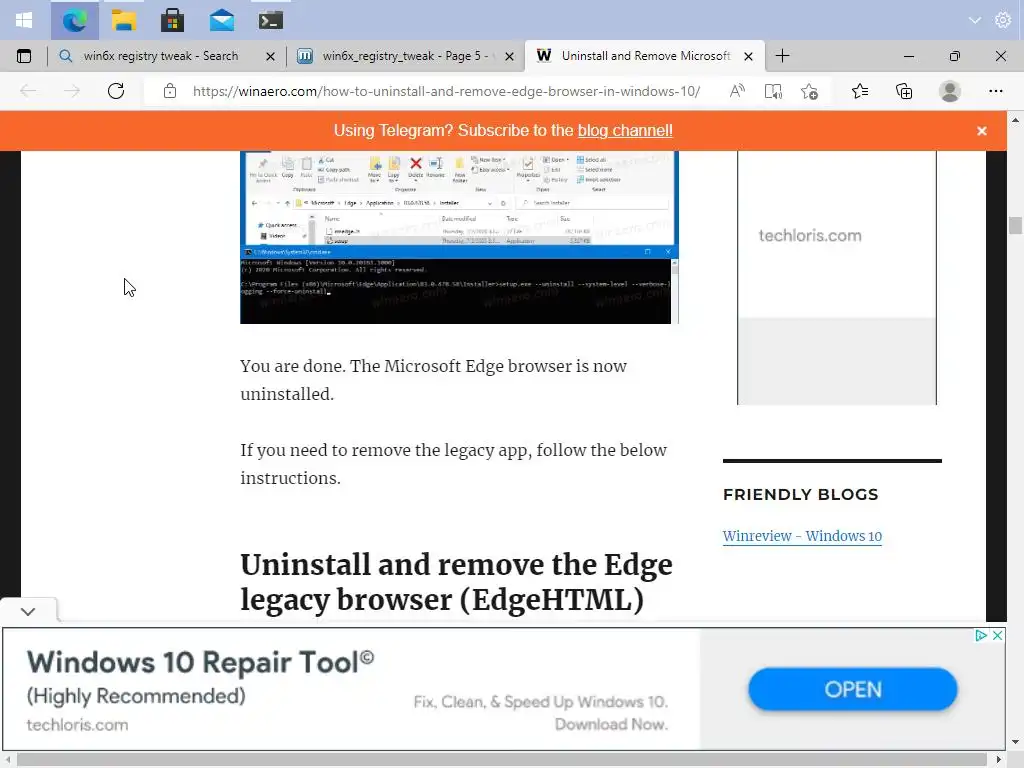Switch to win6x_registry_tweak Page 5 tab
Viewport: 1024px width, 768px height.
coord(406,56)
